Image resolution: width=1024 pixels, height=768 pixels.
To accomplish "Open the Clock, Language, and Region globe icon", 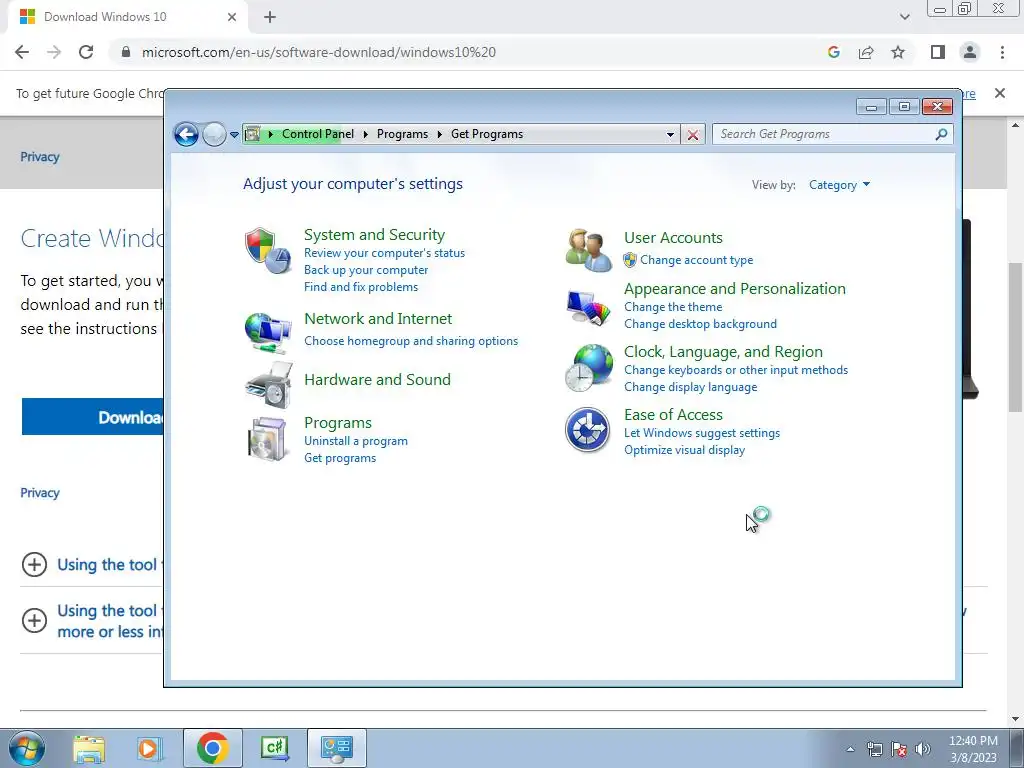I will pyautogui.click(x=588, y=368).
